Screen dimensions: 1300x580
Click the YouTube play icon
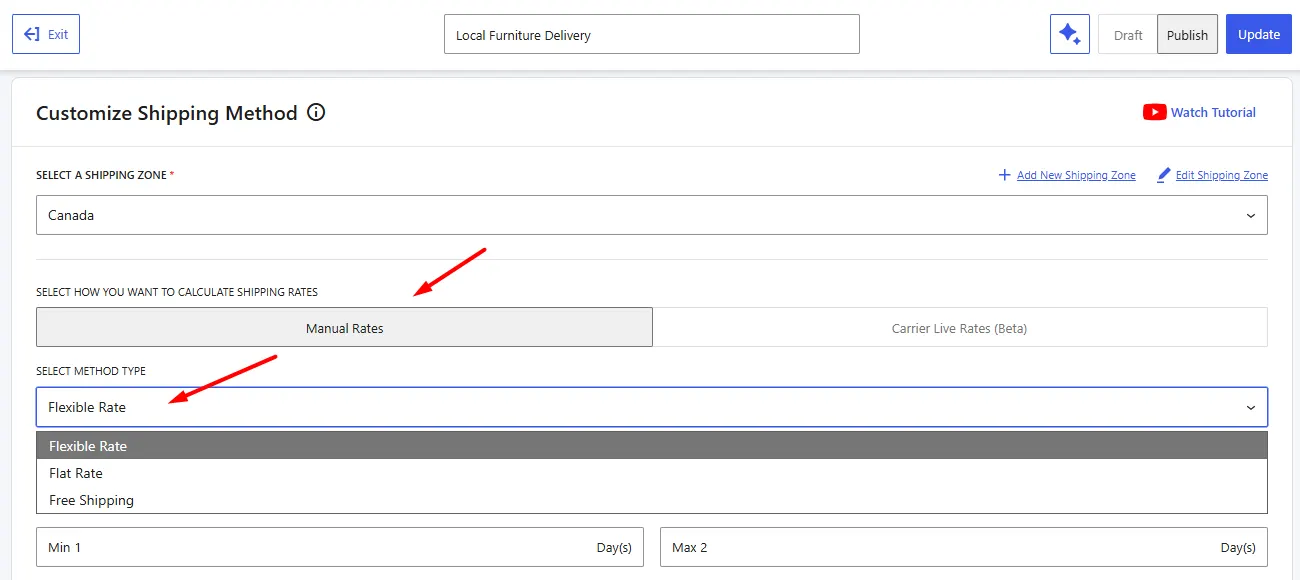coord(1154,112)
